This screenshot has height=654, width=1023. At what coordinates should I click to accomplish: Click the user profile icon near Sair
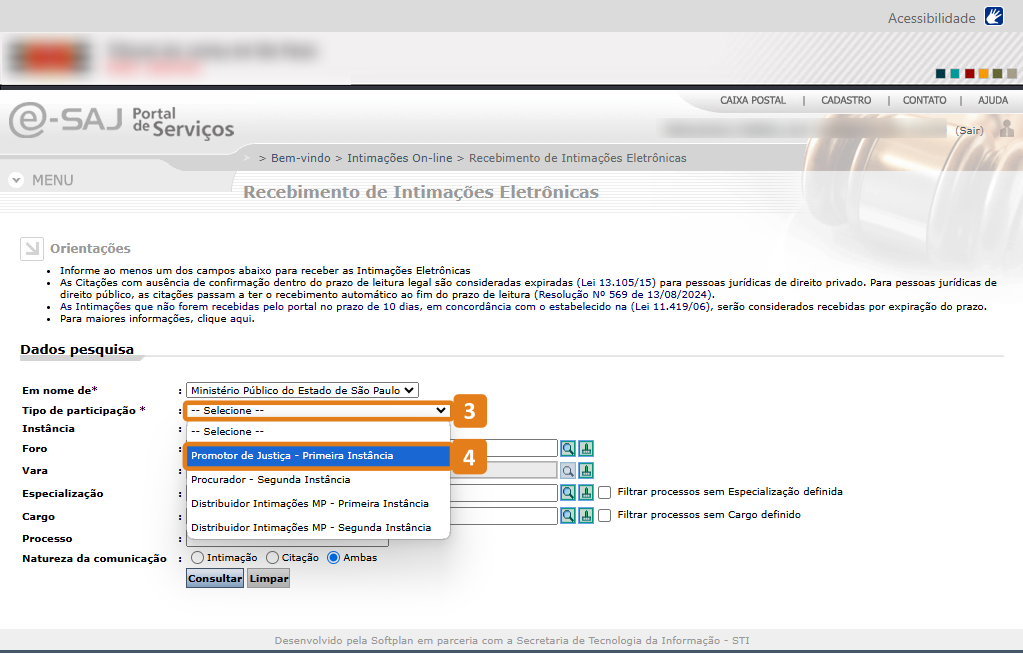pyautogui.click(x=1007, y=130)
